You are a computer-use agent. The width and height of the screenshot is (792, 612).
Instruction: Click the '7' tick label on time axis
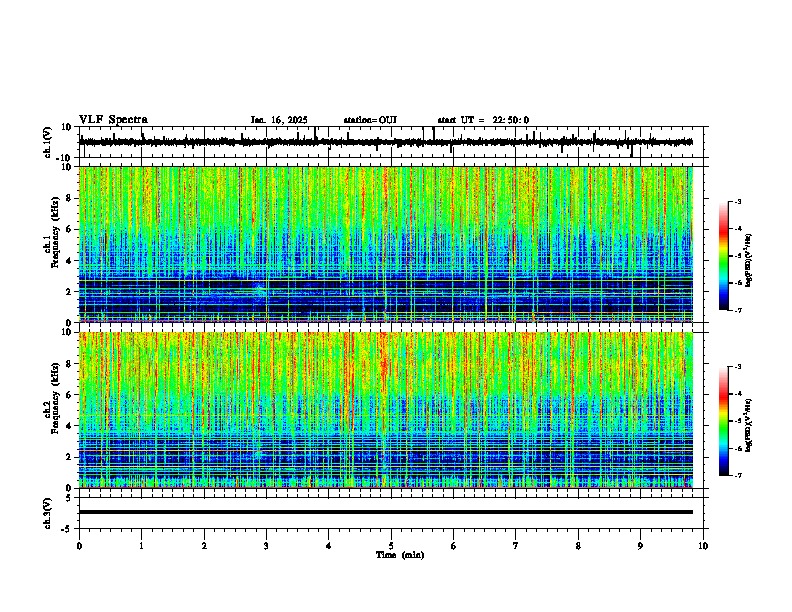(516, 546)
